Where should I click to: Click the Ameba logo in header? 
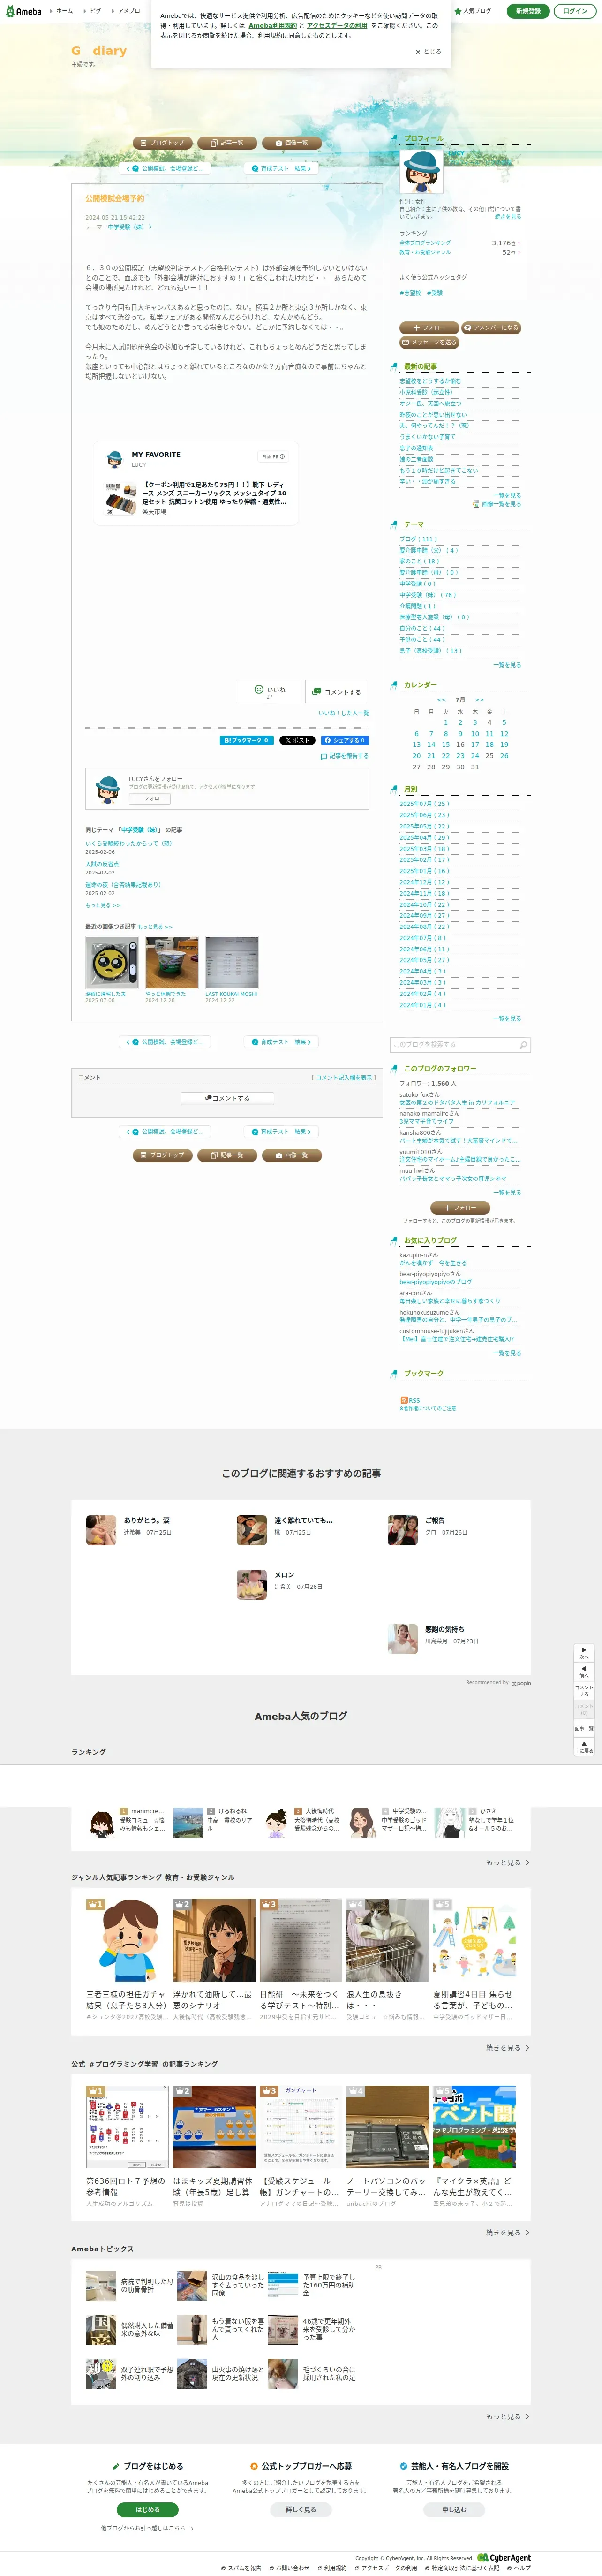click(24, 11)
